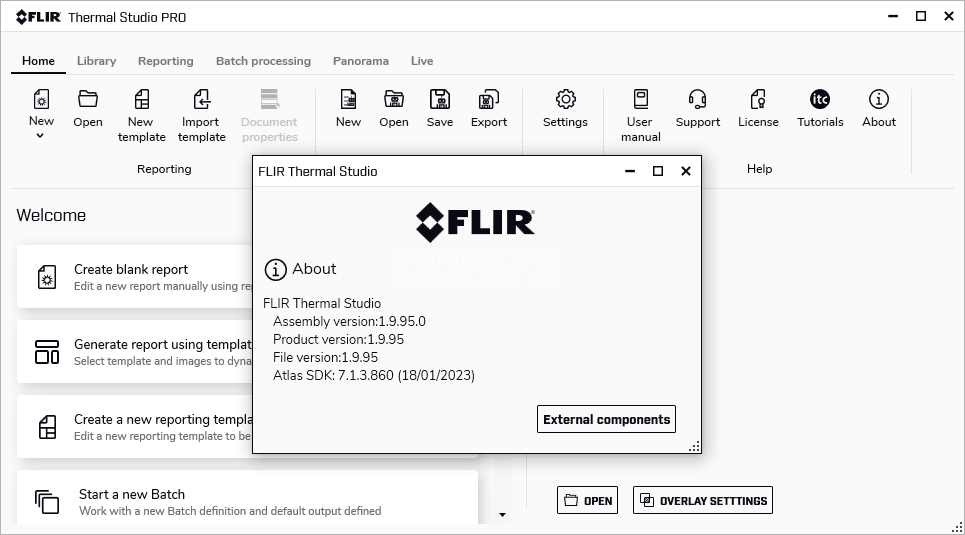This screenshot has width=965, height=535.
Task: Click the Support headset icon
Action: [697, 99]
